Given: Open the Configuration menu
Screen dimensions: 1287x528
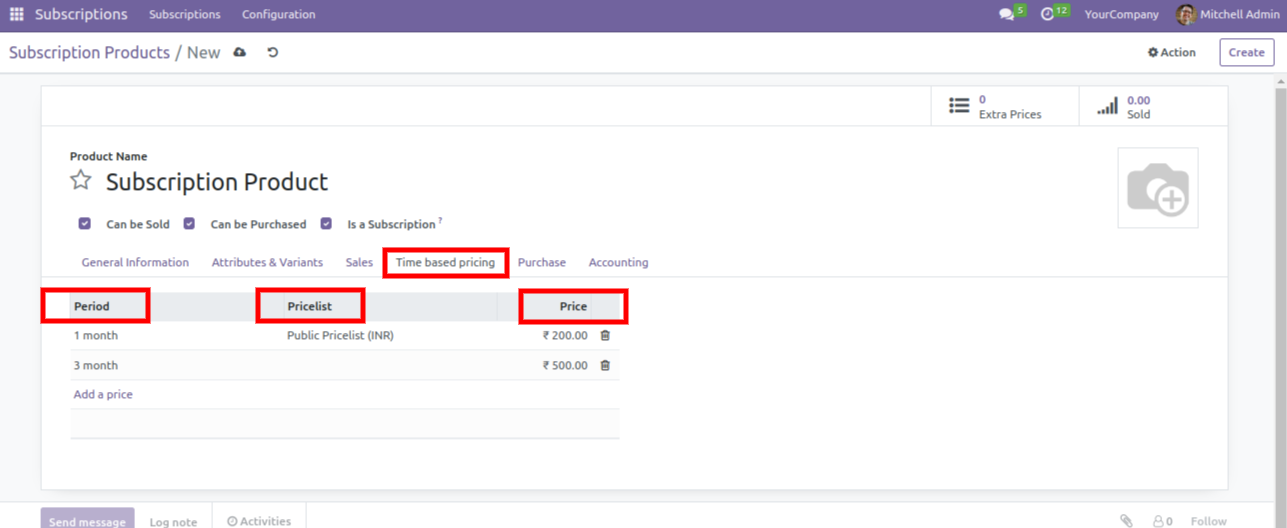Looking at the screenshot, I should click(278, 15).
